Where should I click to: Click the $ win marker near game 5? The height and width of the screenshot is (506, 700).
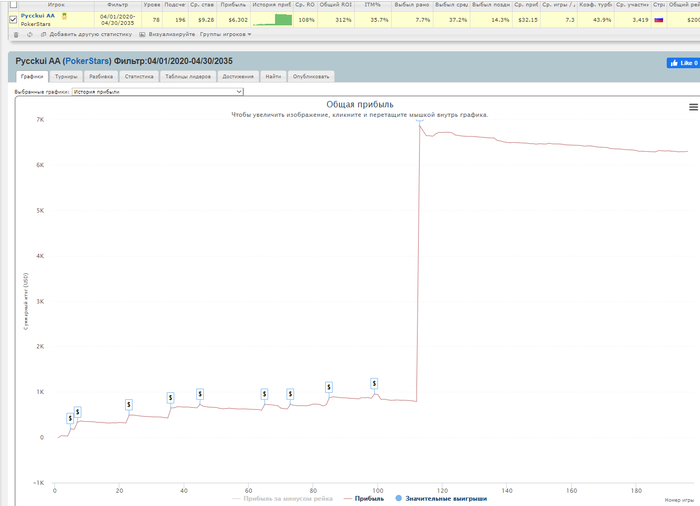[x=70, y=418]
